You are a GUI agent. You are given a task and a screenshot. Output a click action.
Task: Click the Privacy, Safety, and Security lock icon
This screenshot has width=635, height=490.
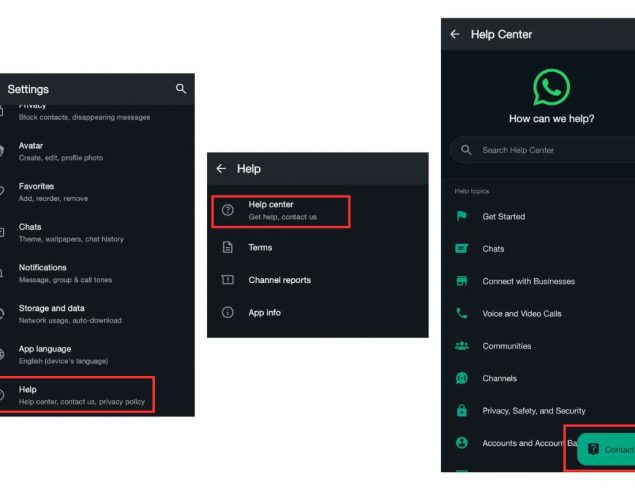tap(462, 411)
